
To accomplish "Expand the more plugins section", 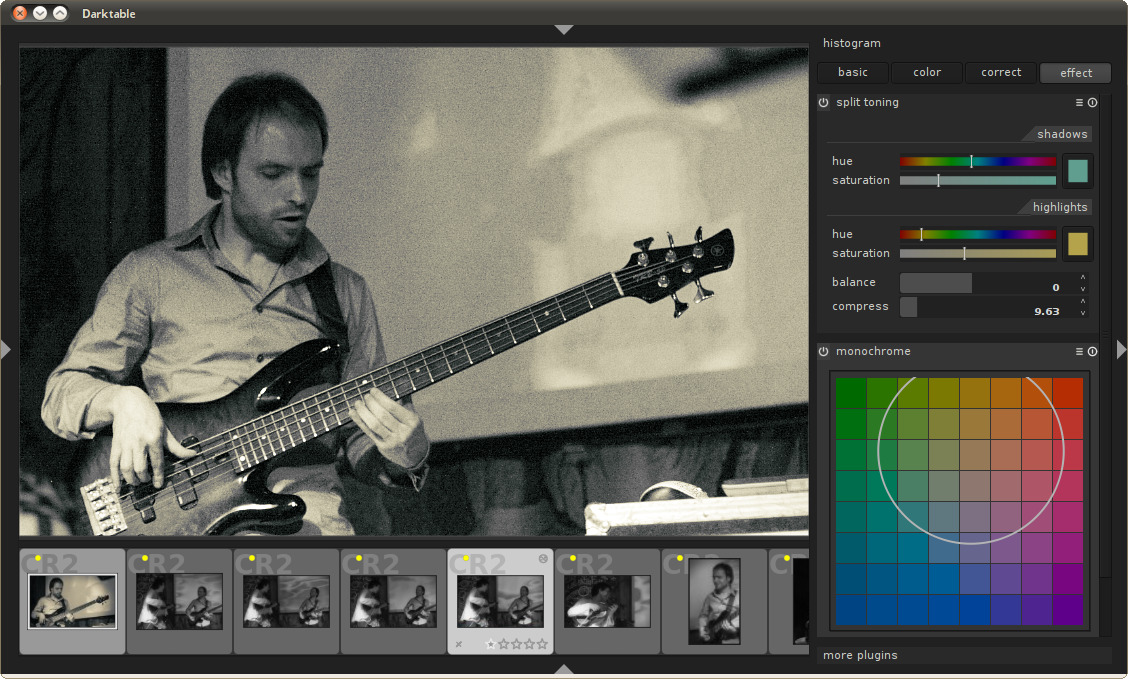I will pos(860,655).
